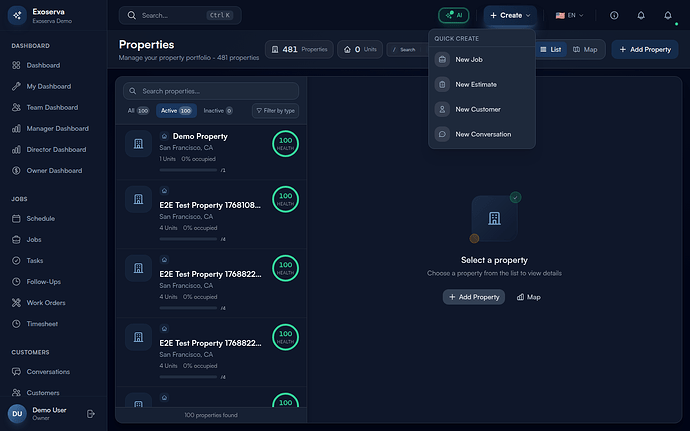This screenshot has height=431, width=690.
Task: Click the Demo Property building icon
Action: pyautogui.click(x=138, y=143)
